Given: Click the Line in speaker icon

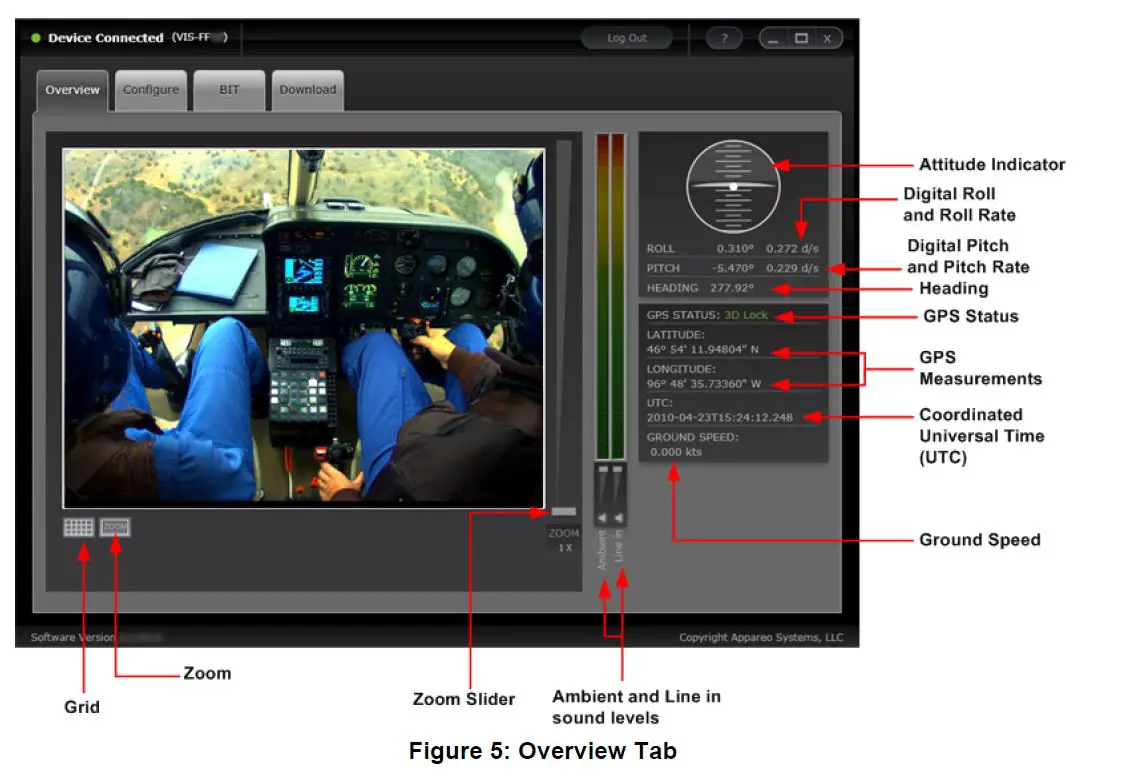Looking at the screenshot, I should point(620,517).
